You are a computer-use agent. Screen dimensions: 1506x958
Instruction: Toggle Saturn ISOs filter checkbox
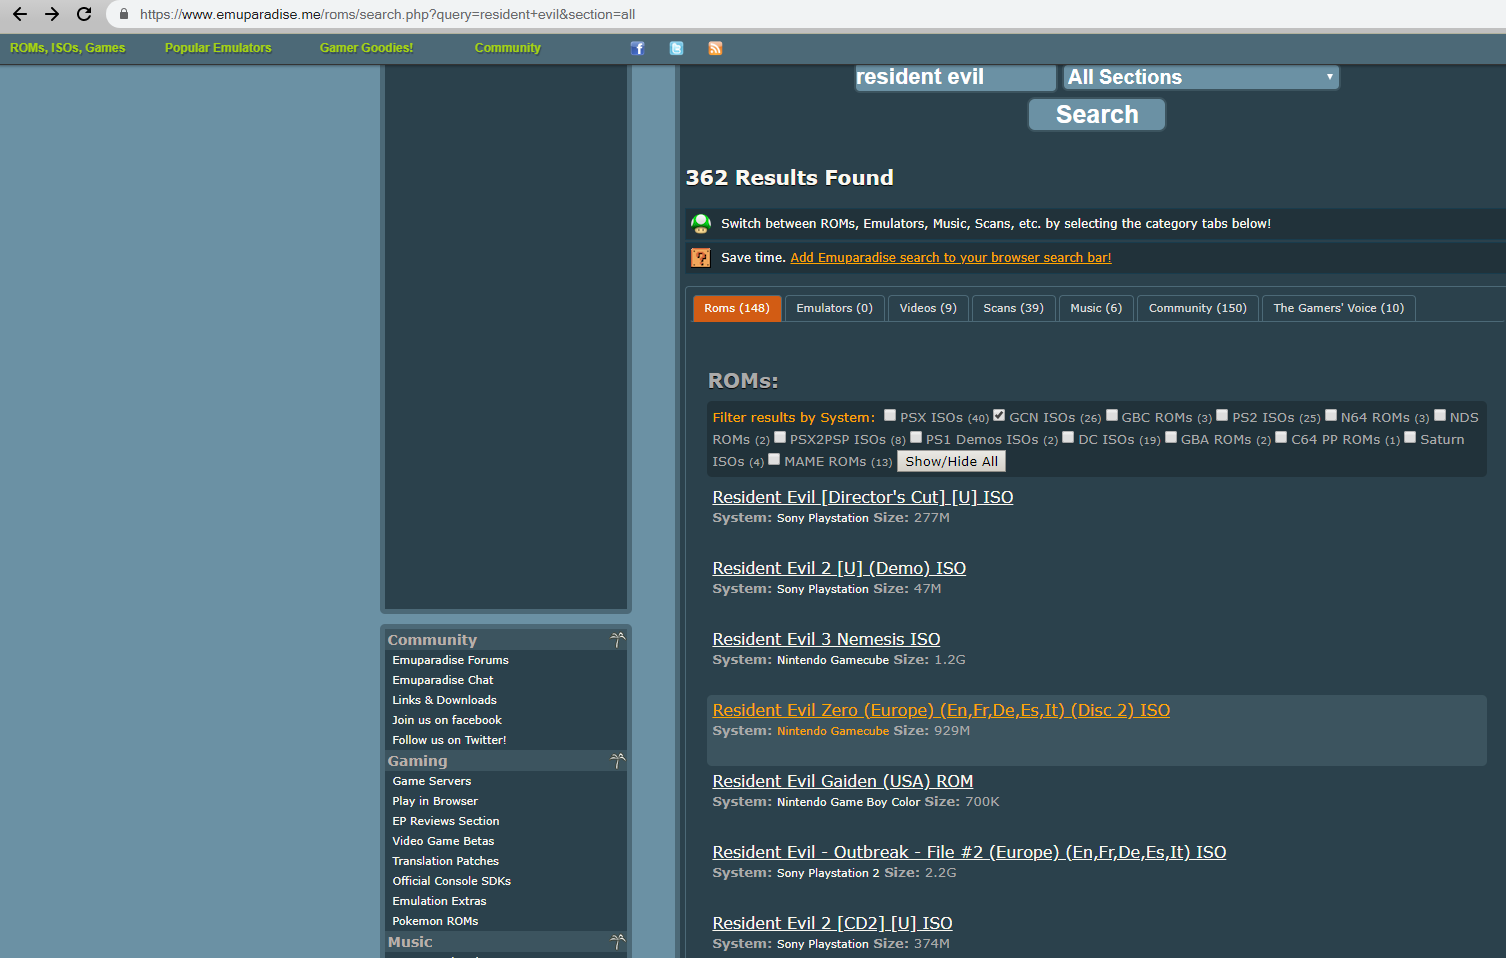pos(1410,437)
